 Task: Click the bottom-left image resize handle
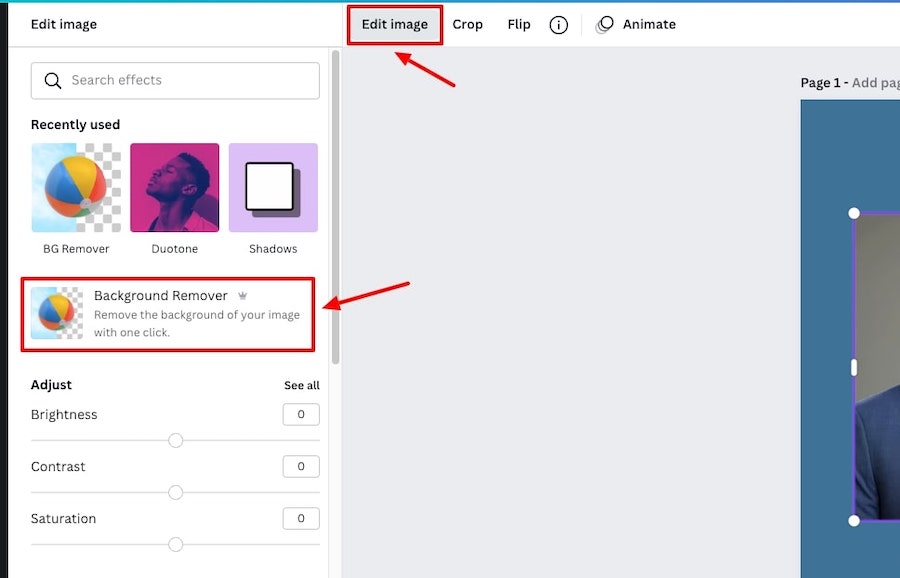[854, 521]
